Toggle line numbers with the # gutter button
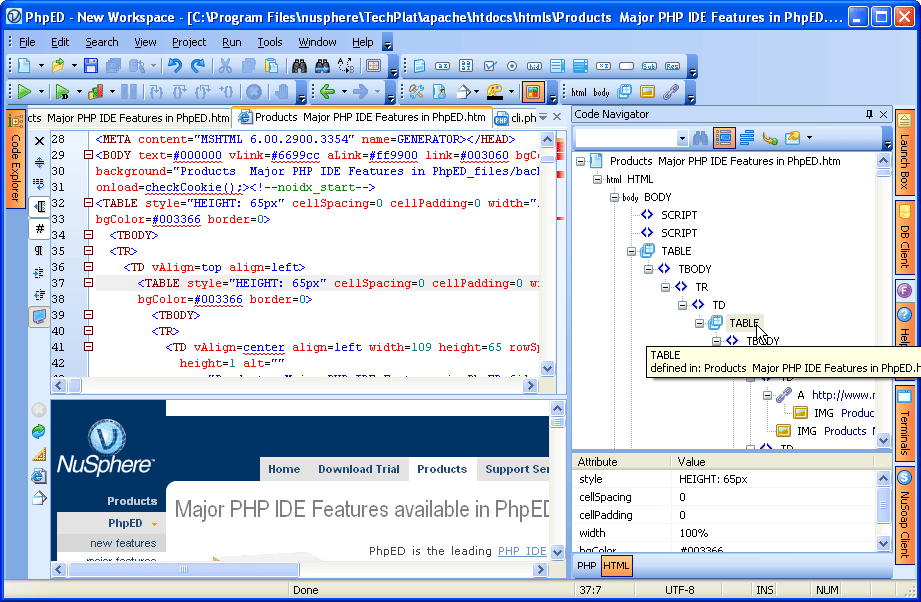Screen dimensions: 921x602 [x=39, y=228]
